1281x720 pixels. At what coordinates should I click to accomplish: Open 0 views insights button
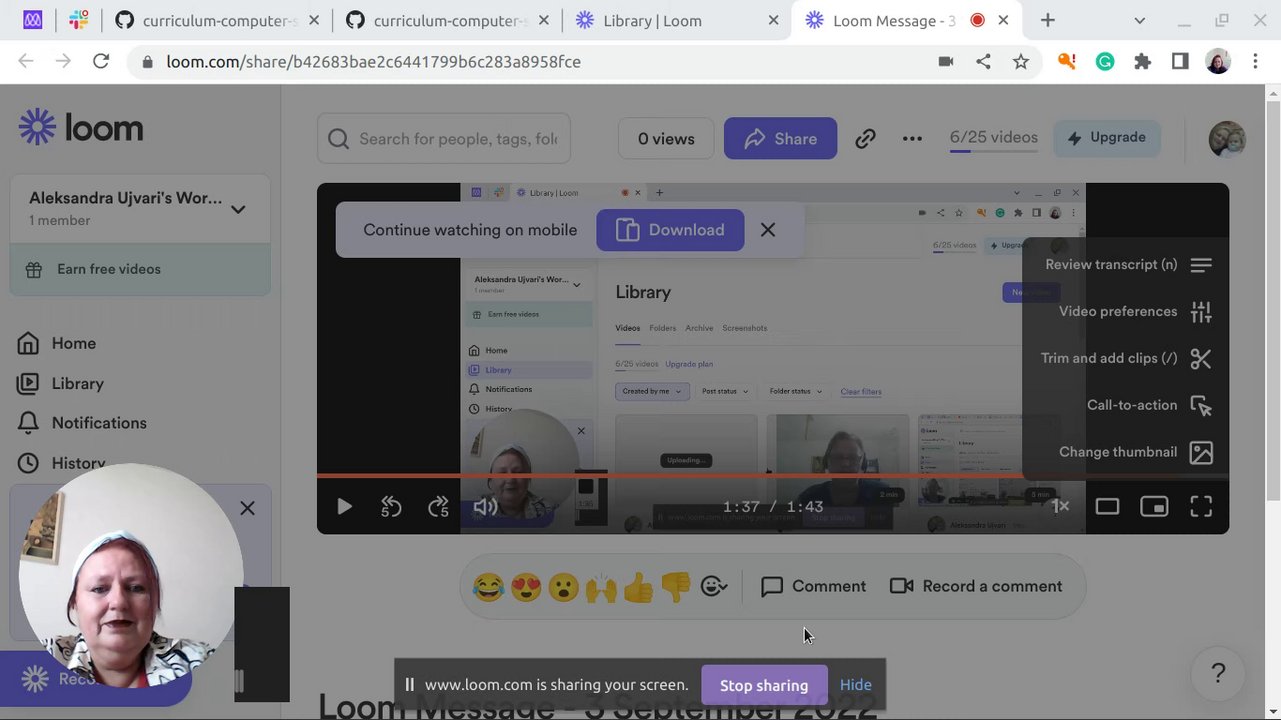click(x=666, y=139)
